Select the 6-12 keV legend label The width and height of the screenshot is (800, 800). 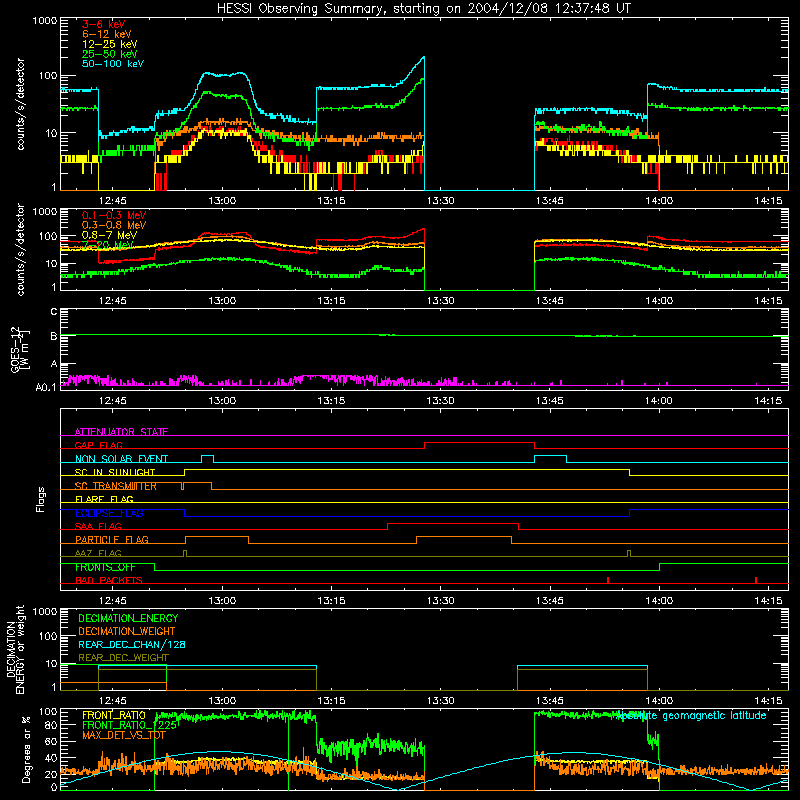(107, 34)
